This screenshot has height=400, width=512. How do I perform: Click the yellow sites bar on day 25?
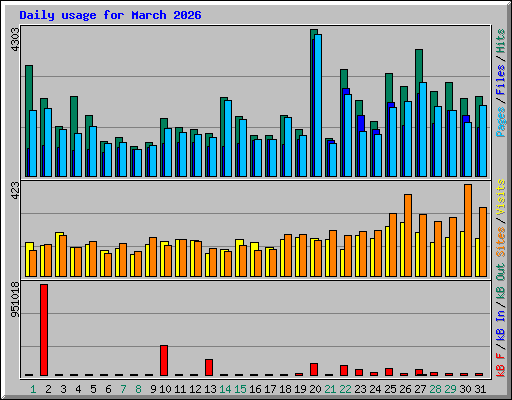[x=387, y=251]
